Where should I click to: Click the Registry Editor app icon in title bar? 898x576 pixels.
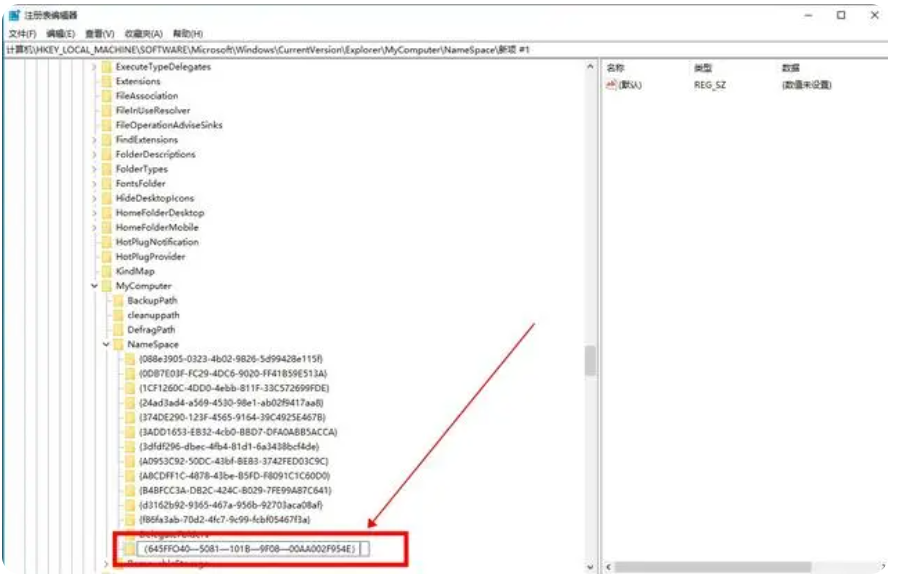point(14,15)
